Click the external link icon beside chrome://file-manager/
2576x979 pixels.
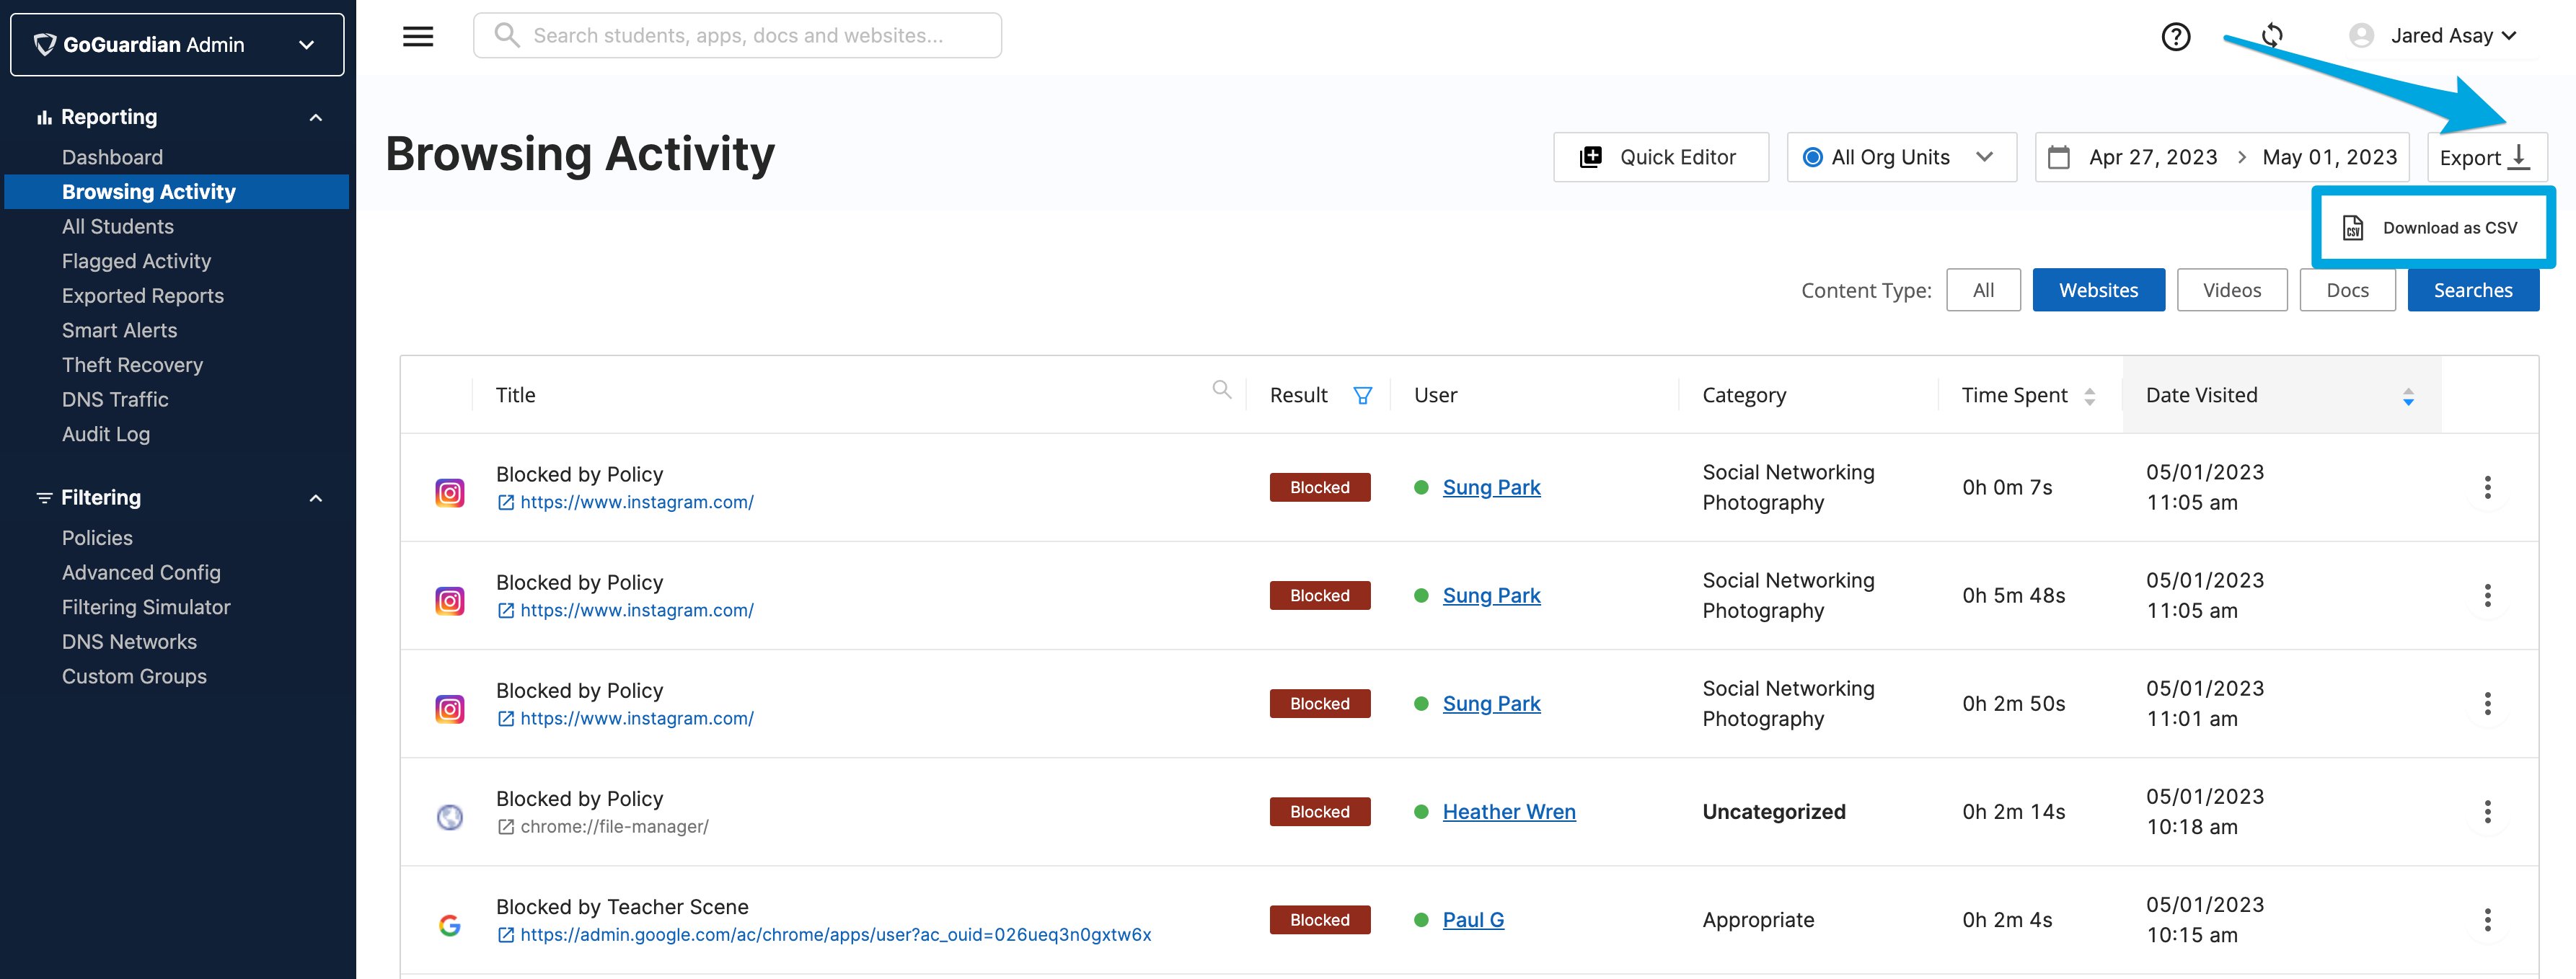coord(506,827)
